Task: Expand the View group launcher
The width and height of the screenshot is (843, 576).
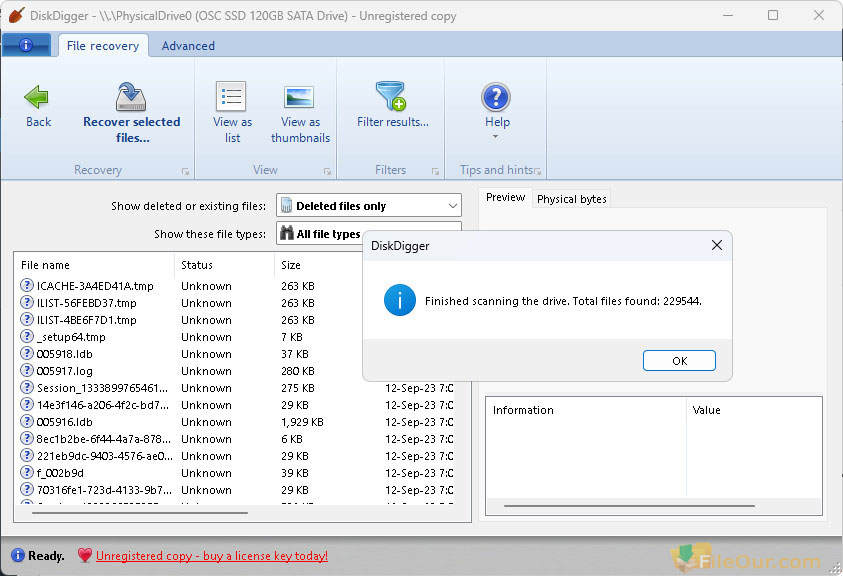Action: (327, 172)
